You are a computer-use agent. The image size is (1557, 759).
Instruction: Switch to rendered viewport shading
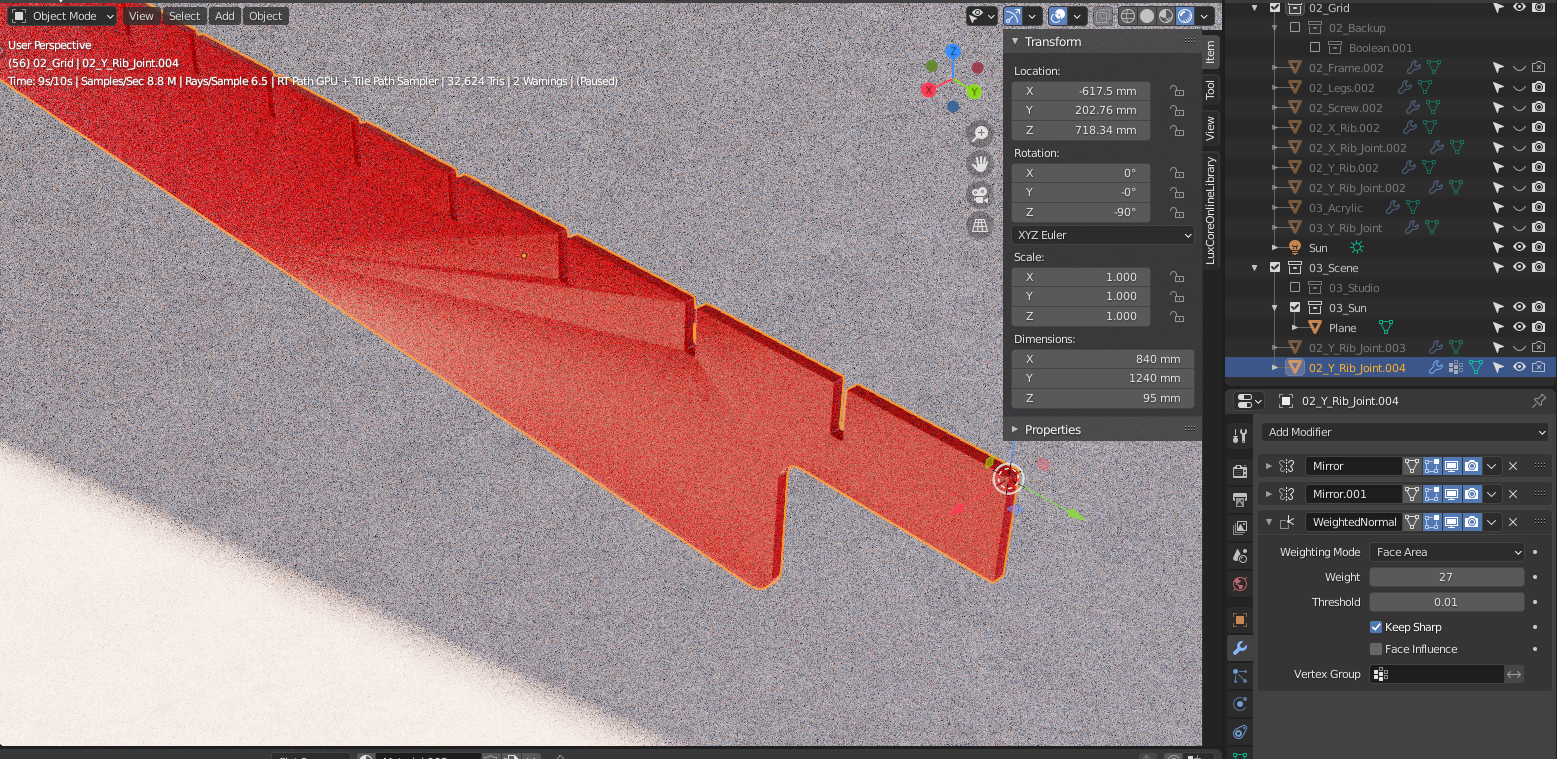[x=1185, y=16]
